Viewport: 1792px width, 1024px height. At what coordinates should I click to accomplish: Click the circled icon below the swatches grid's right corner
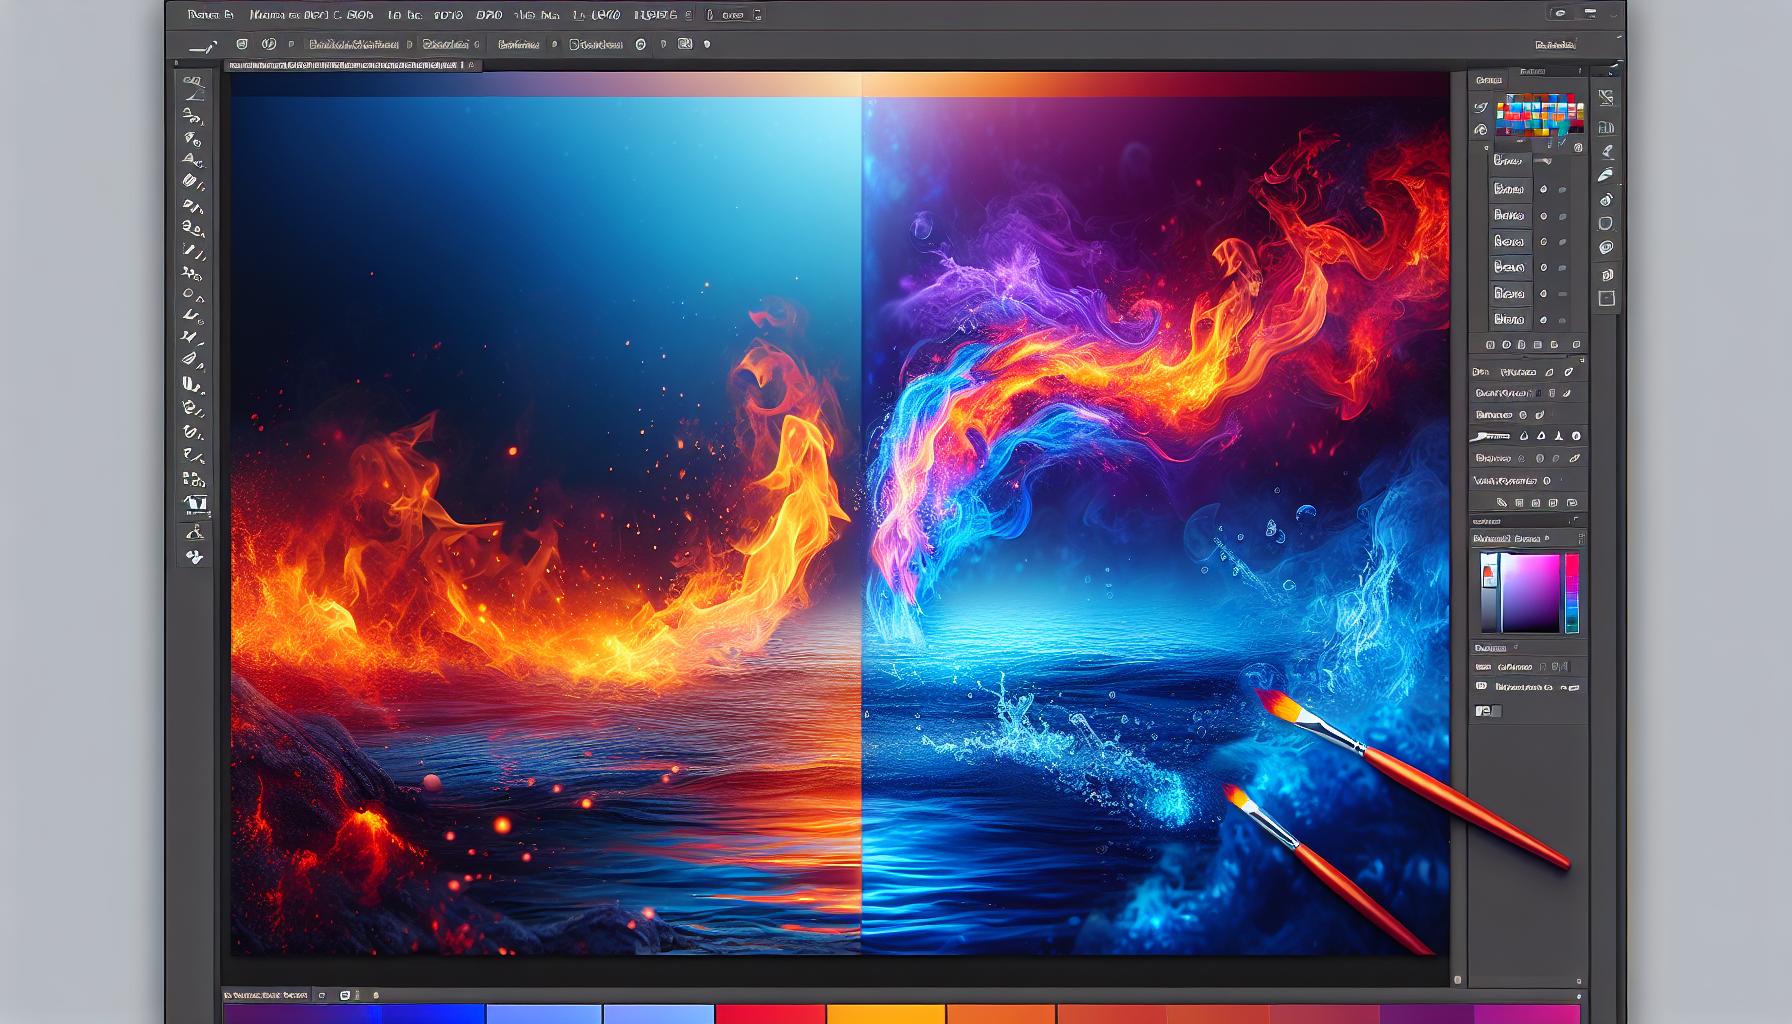1579,147
